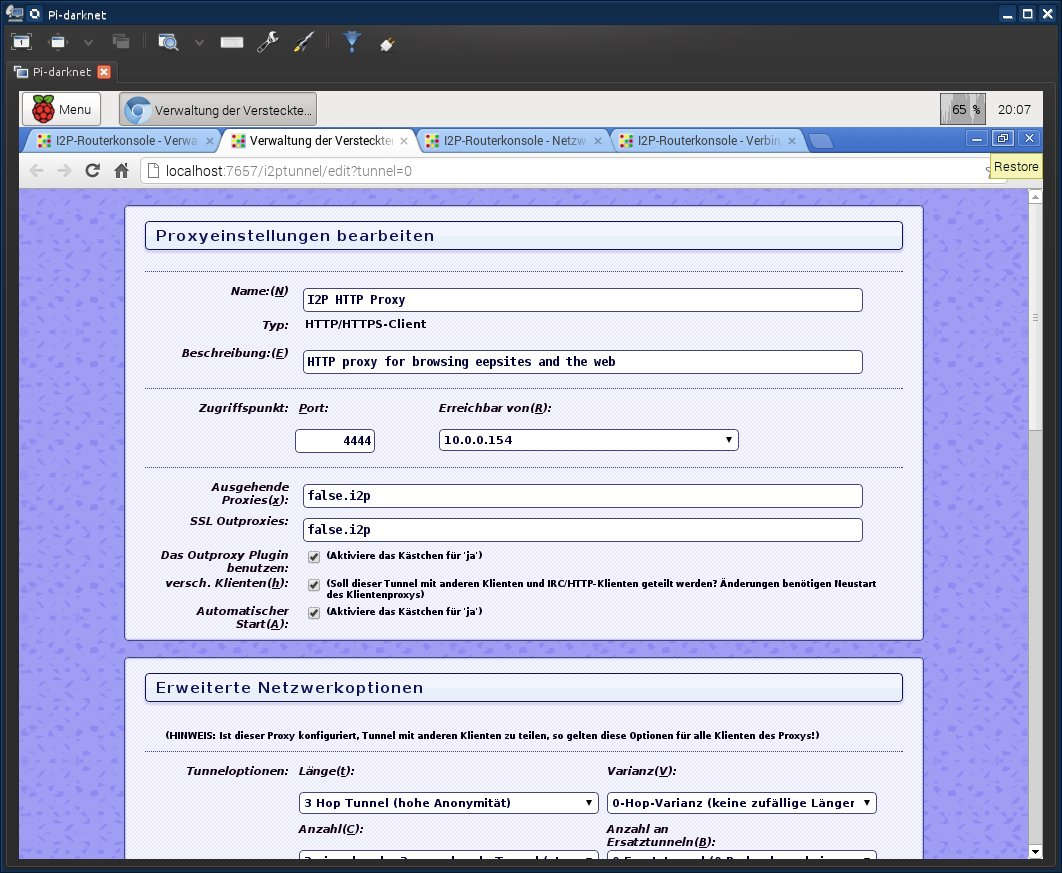This screenshot has width=1062, height=873.
Task: Toggle the fullscreen mode toolbar icon
Action: click(58, 42)
